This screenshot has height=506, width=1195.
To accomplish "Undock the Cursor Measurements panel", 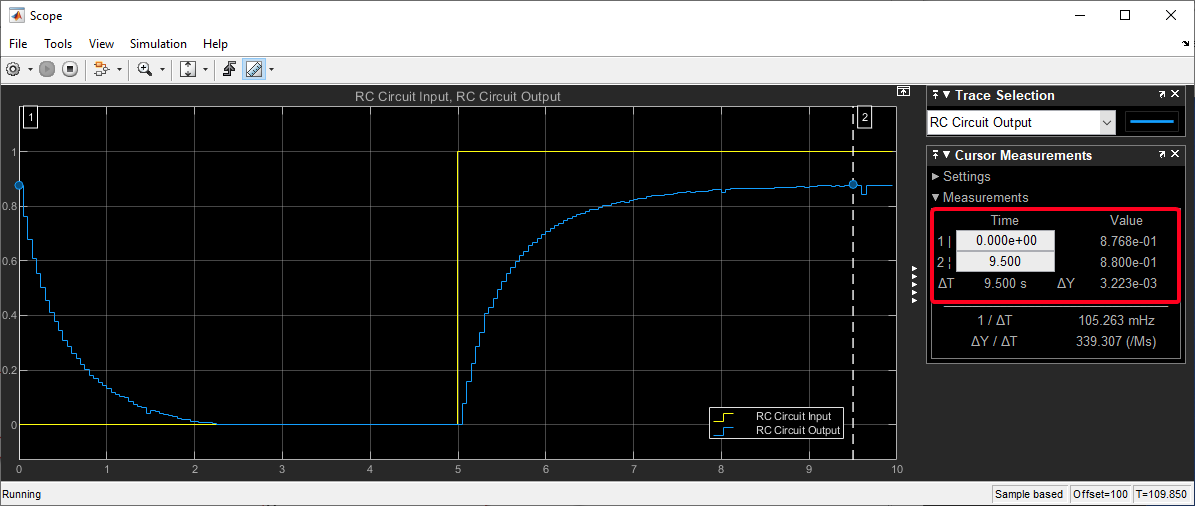I will tap(1163, 155).
